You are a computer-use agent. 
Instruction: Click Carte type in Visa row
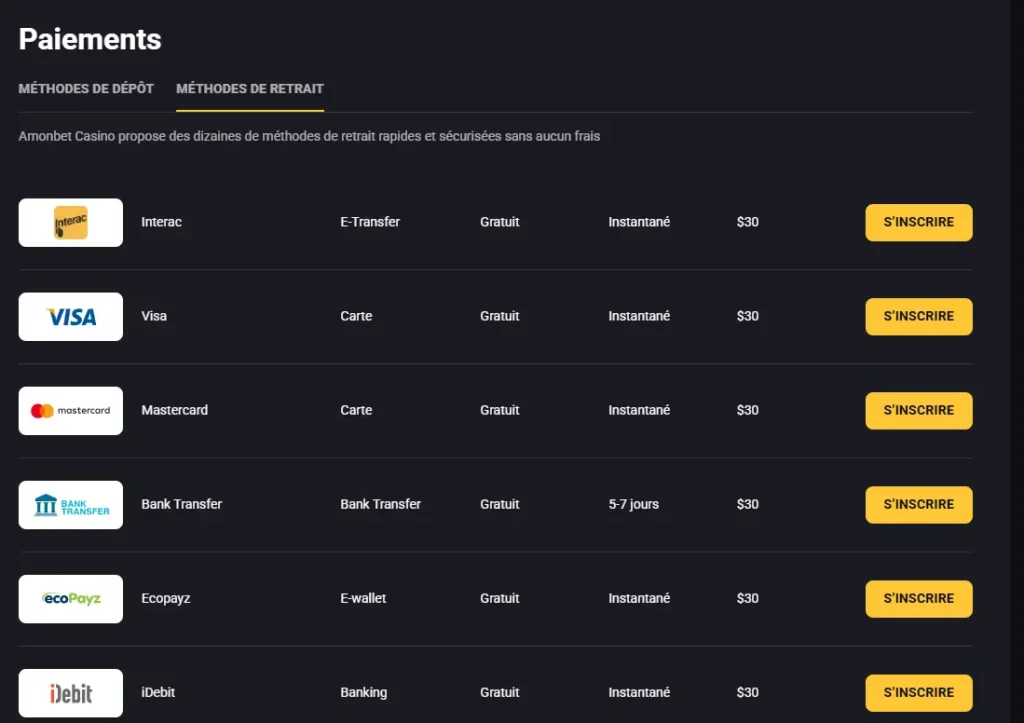tap(356, 316)
